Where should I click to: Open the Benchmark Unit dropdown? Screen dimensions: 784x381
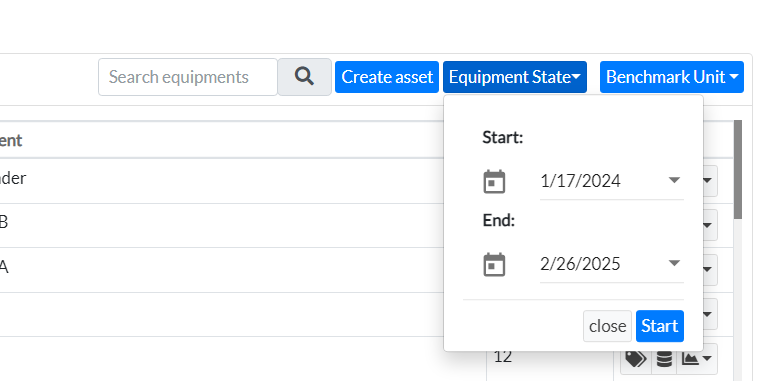(672, 77)
